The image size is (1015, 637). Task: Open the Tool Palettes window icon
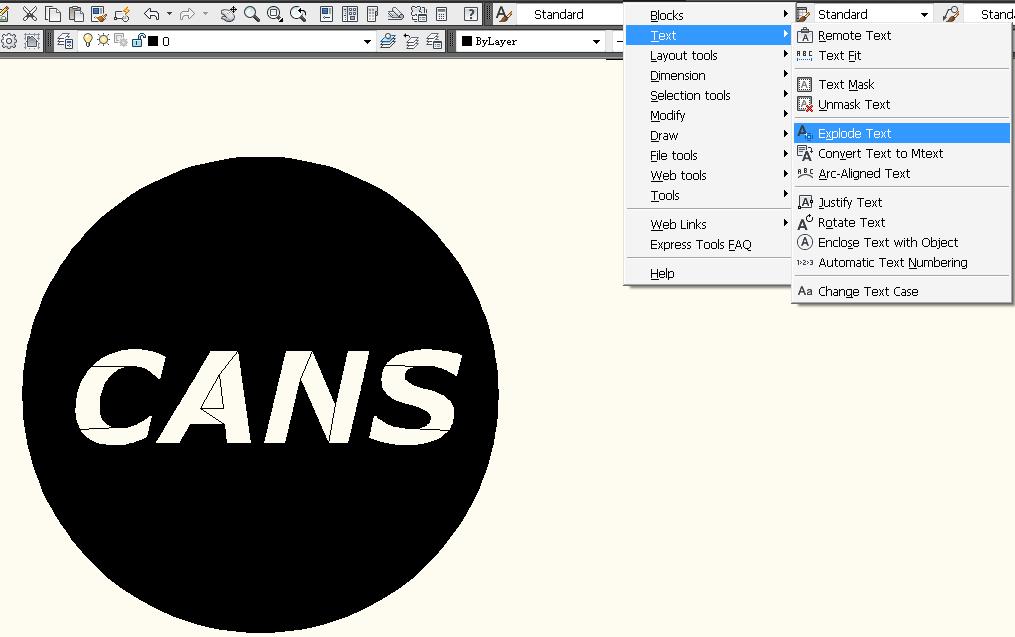(x=372, y=14)
